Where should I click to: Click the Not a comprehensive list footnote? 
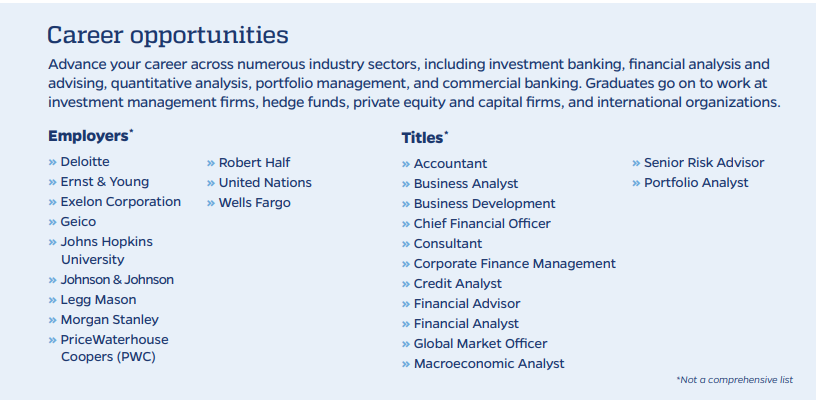734,380
